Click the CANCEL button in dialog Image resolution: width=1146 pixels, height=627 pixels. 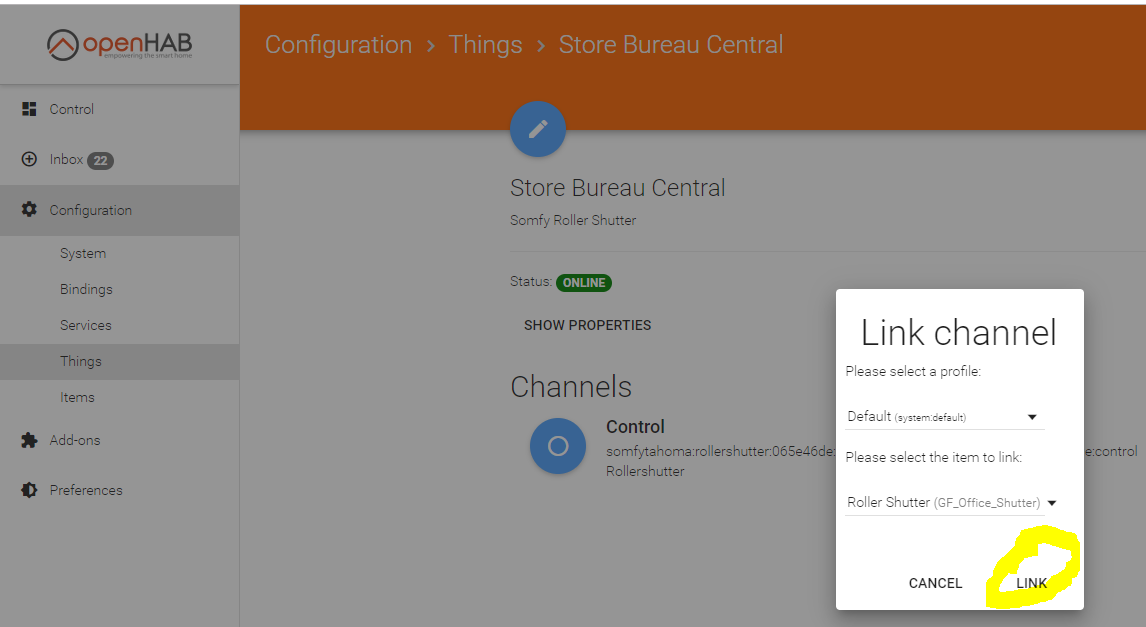point(935,583)
